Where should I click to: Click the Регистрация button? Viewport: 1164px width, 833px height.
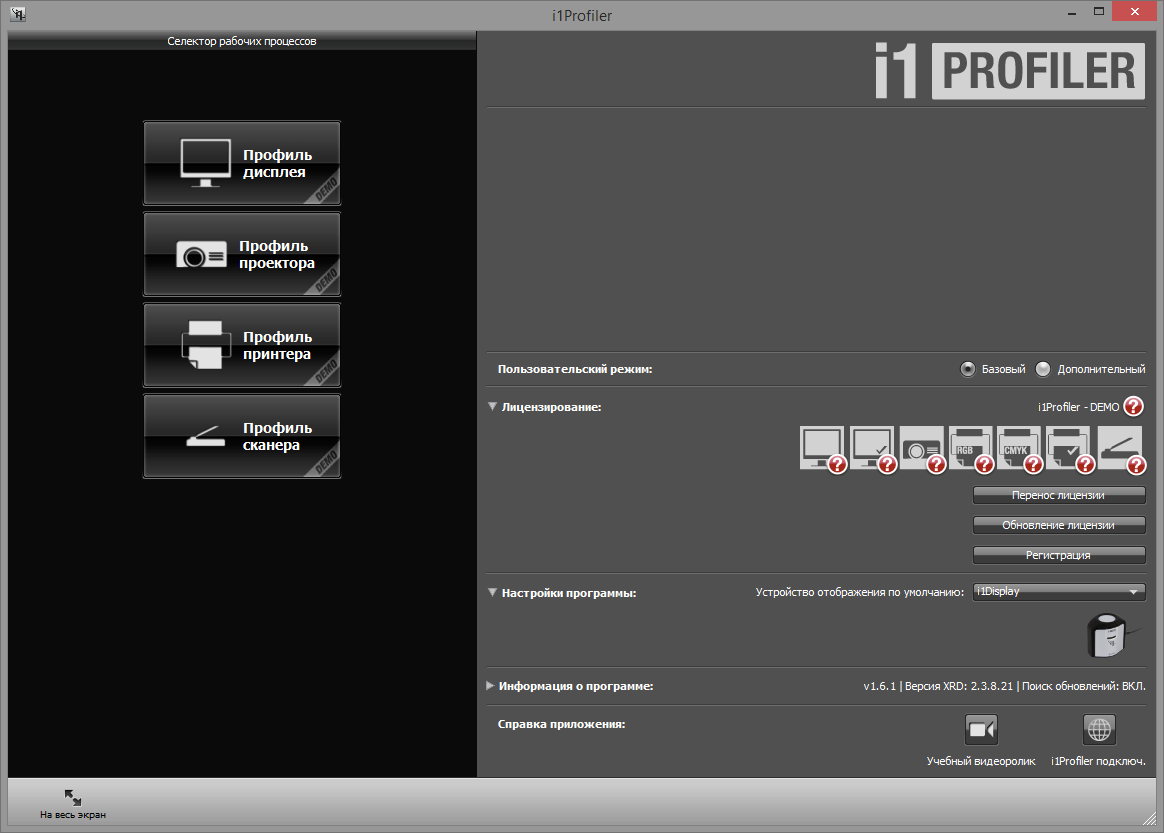pos(1059,555)
